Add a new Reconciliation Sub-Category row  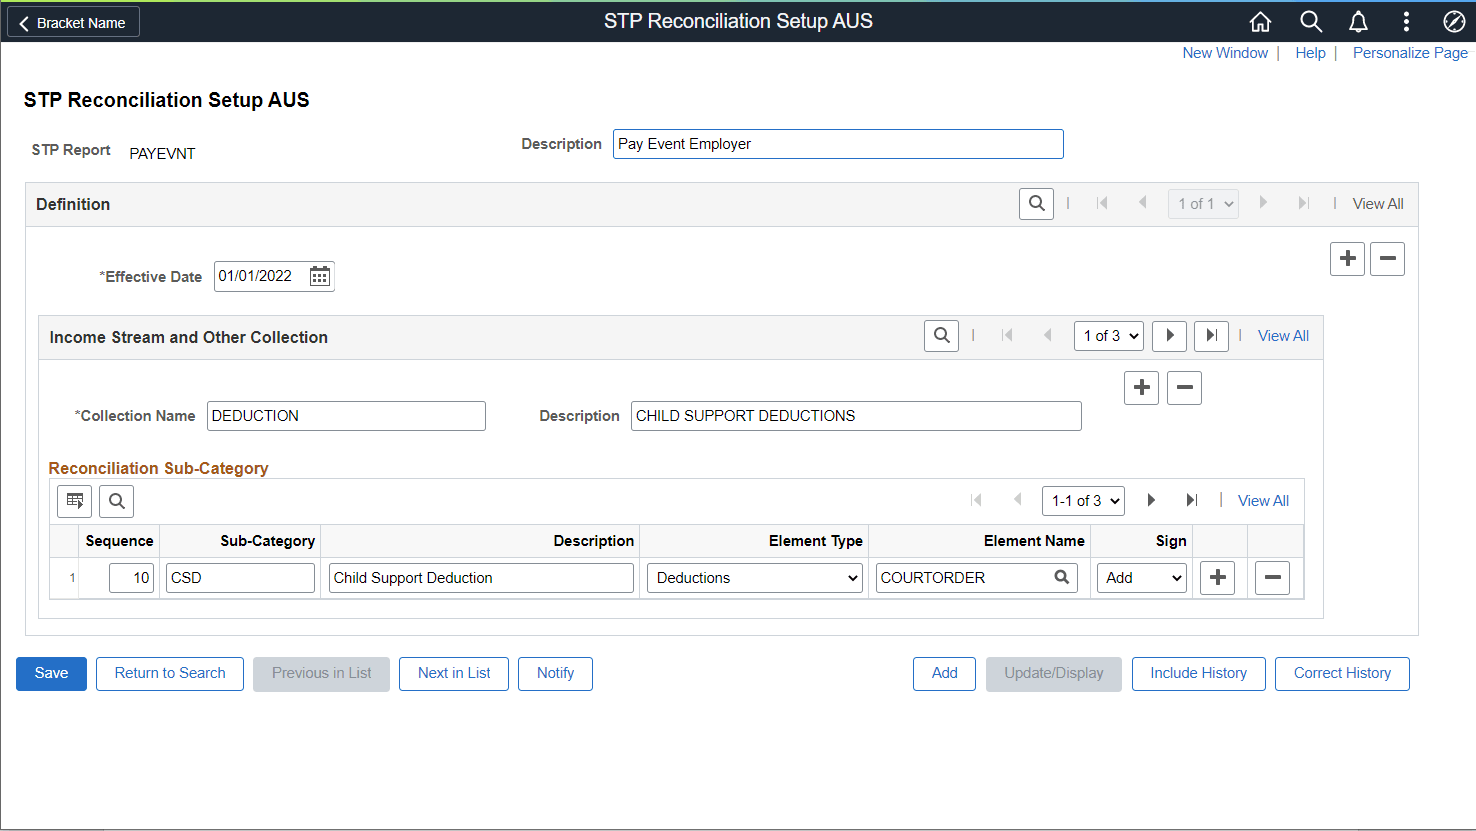point(1217,577)
